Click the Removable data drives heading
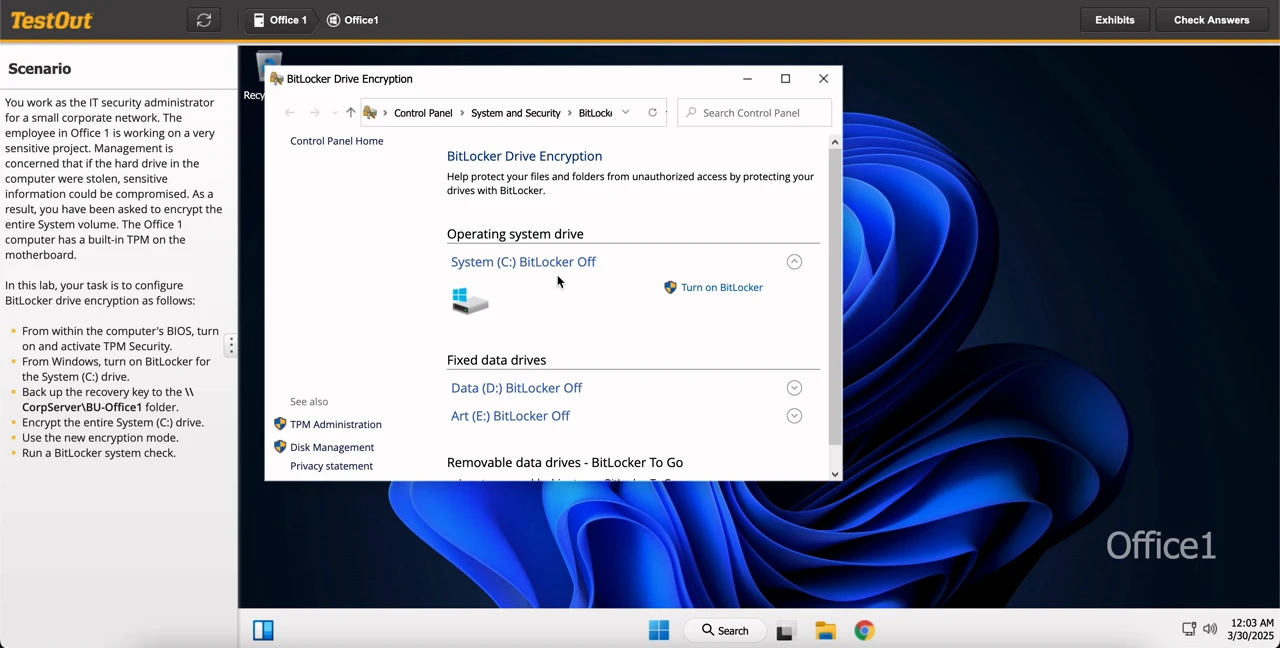Viewport: 1280px width, 648px height. pos(565,462)
